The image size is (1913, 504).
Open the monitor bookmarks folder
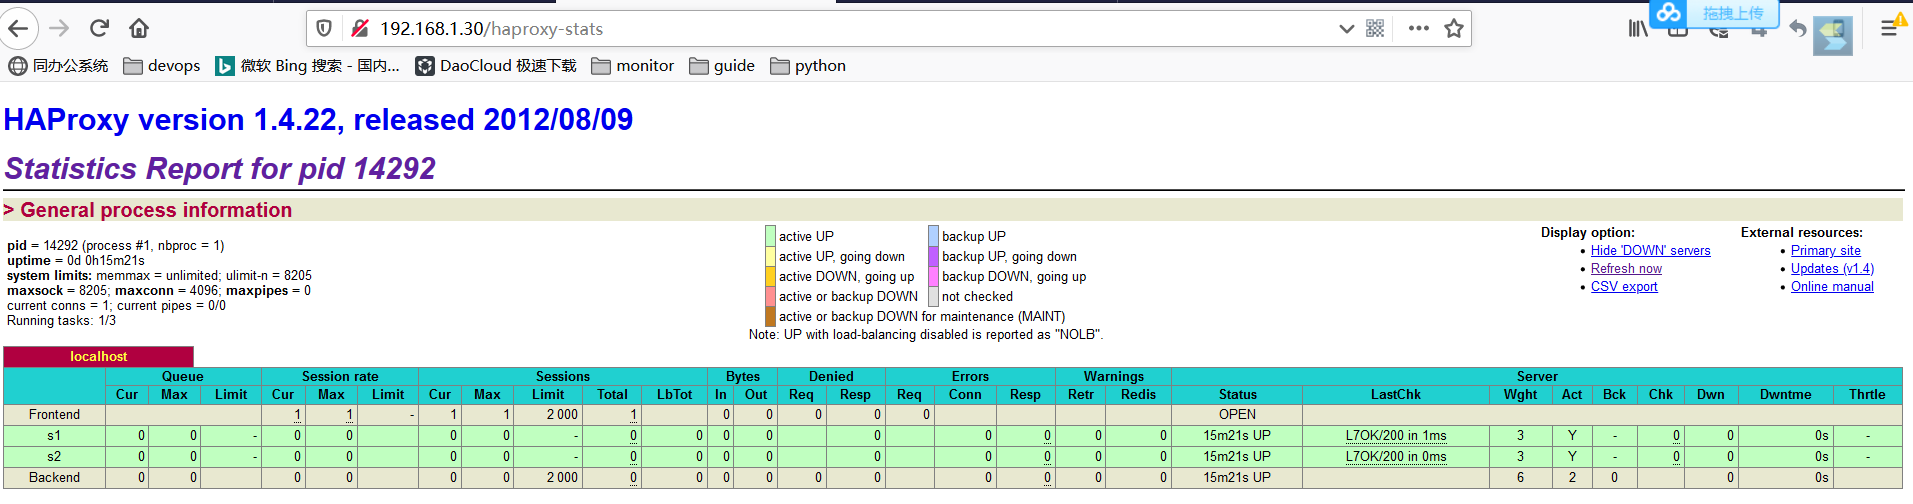pos(633,66)
